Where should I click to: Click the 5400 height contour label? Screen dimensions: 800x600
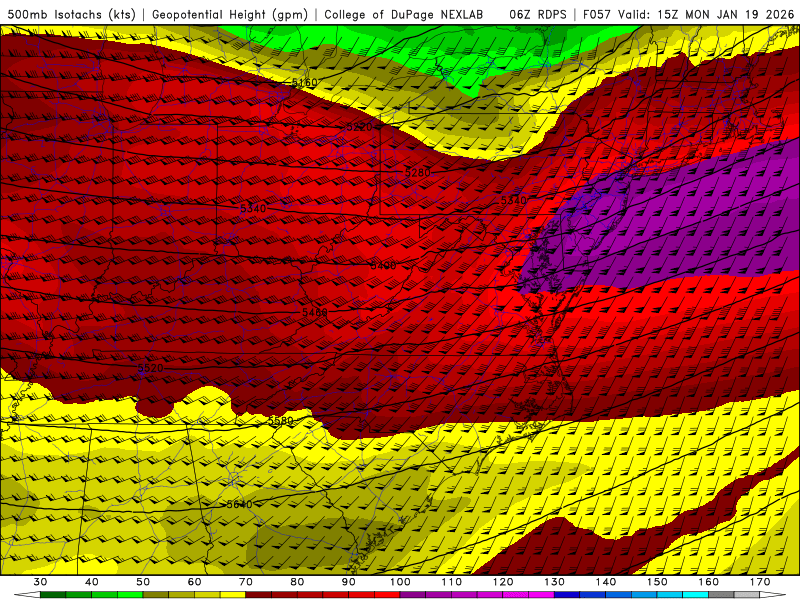click(383, 266)
